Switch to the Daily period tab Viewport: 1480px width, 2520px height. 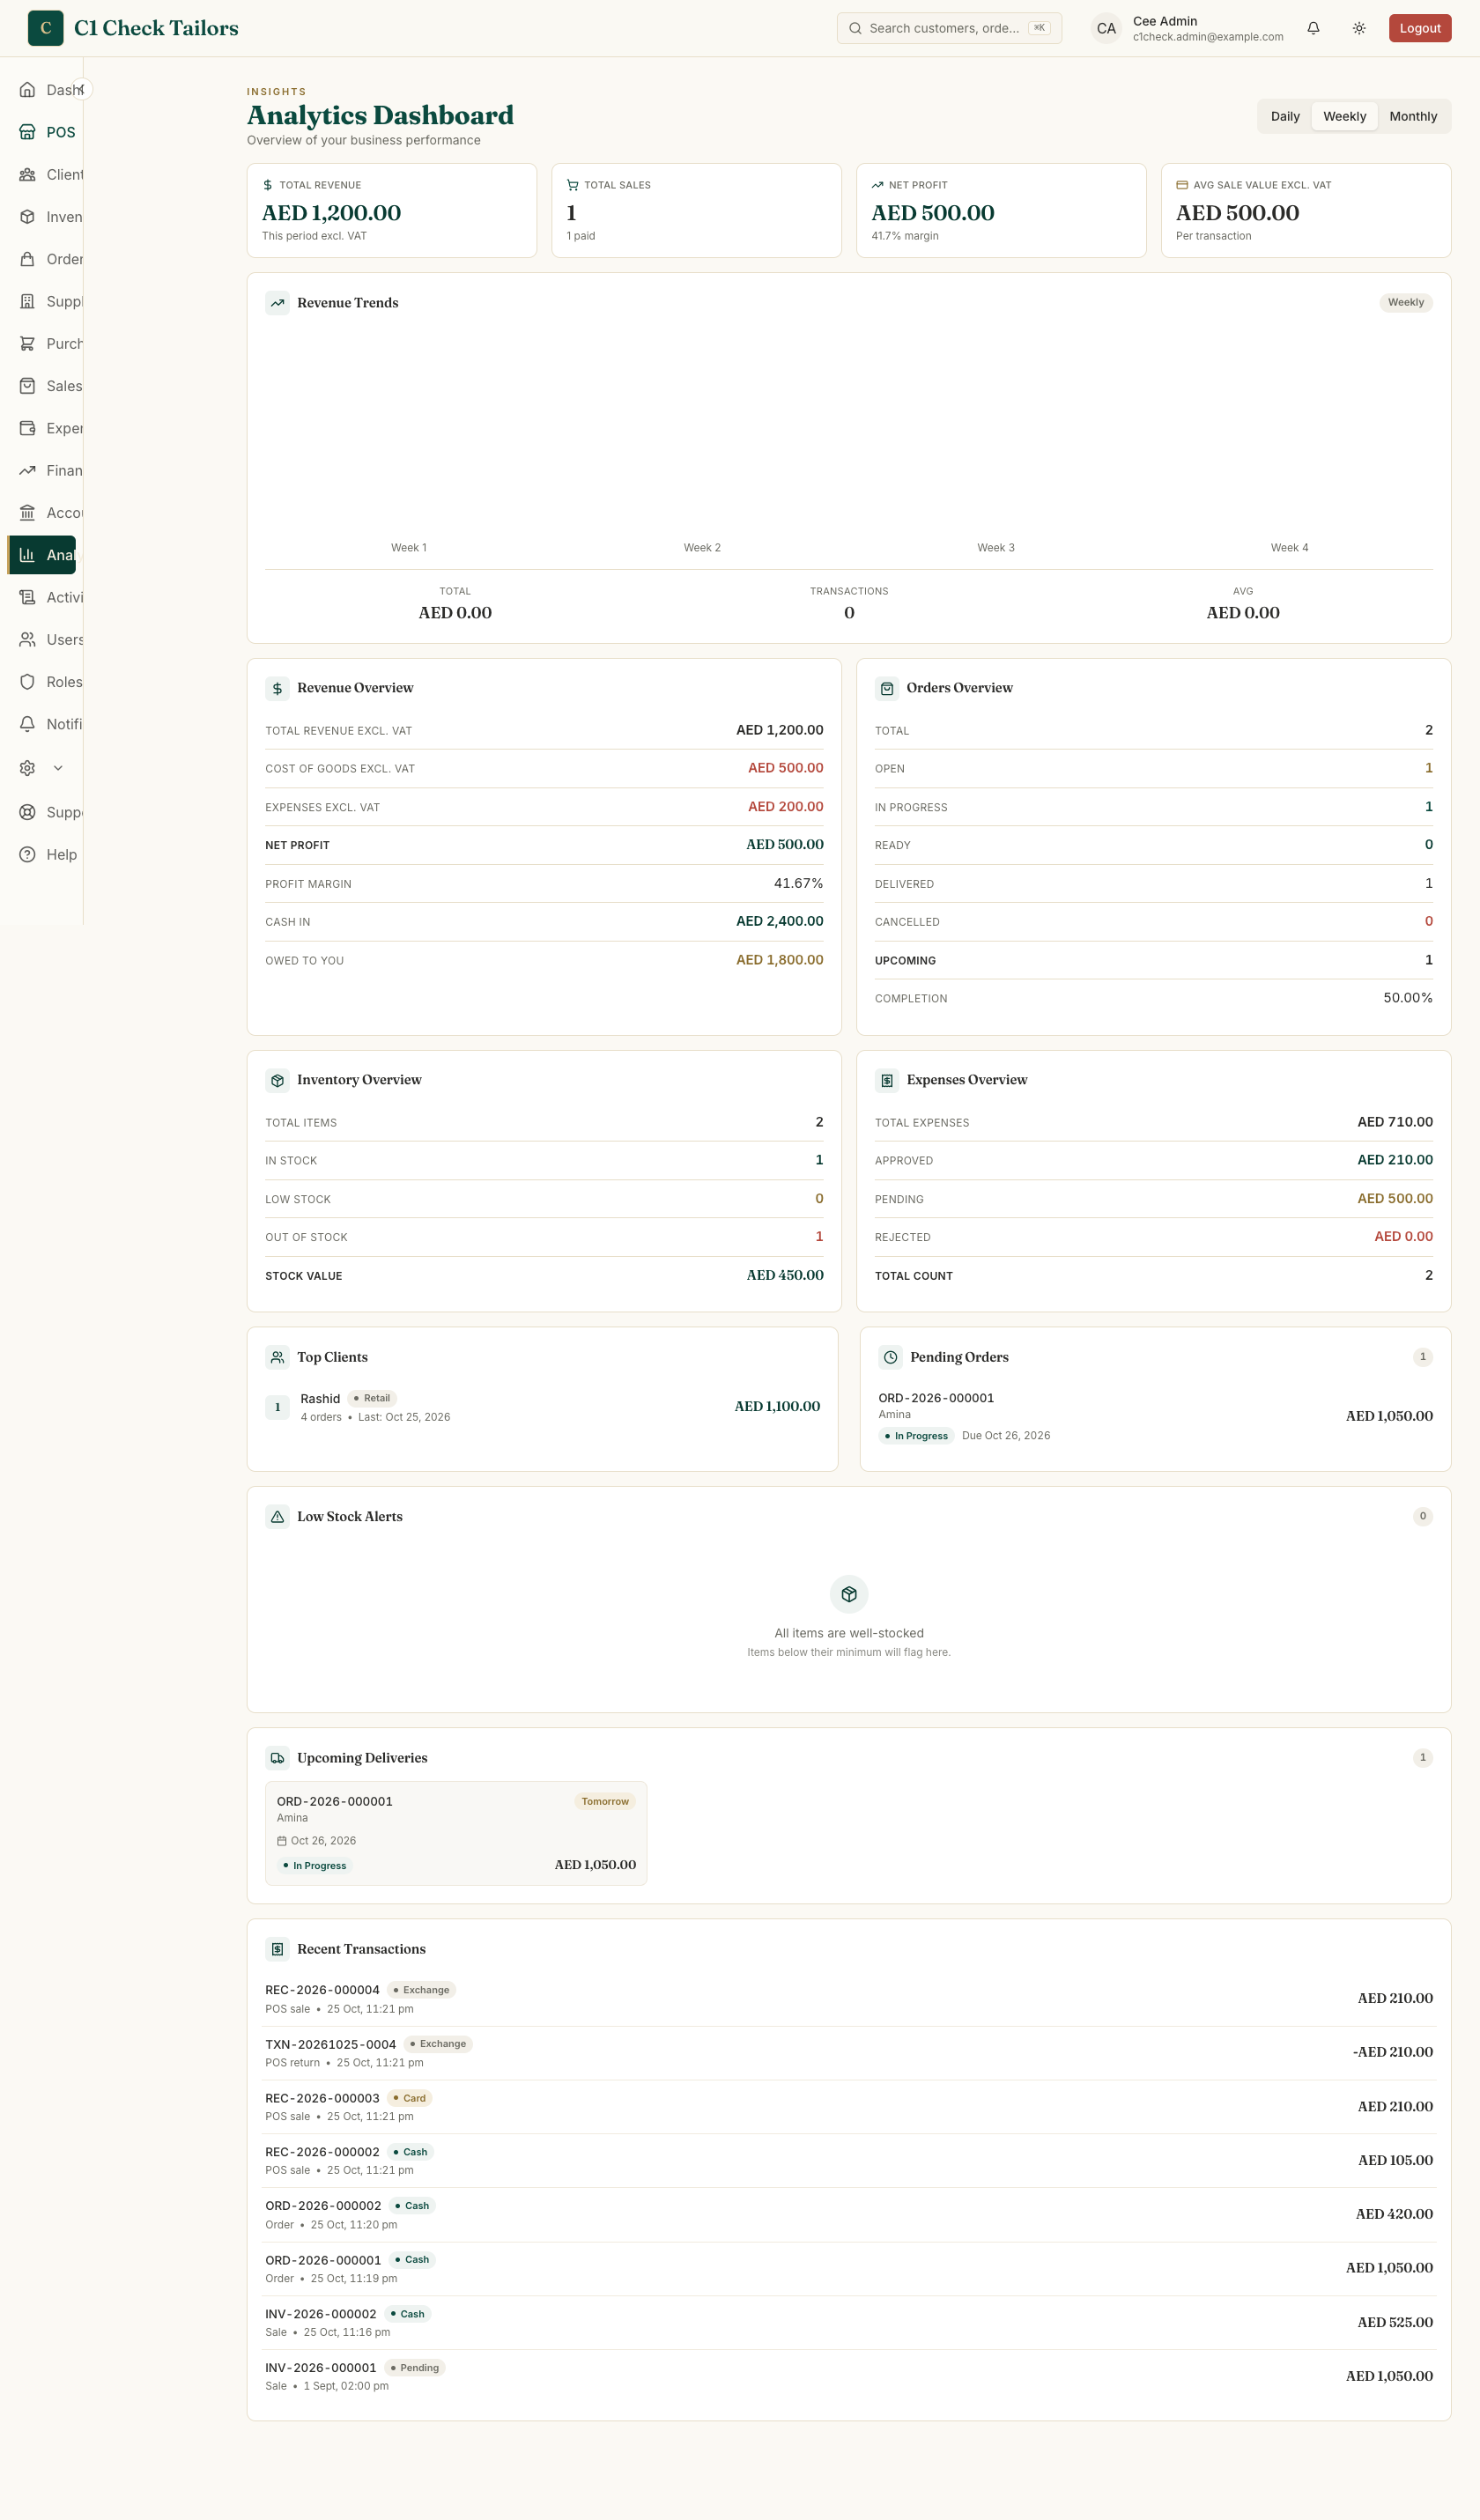(x=1285, y=116)
